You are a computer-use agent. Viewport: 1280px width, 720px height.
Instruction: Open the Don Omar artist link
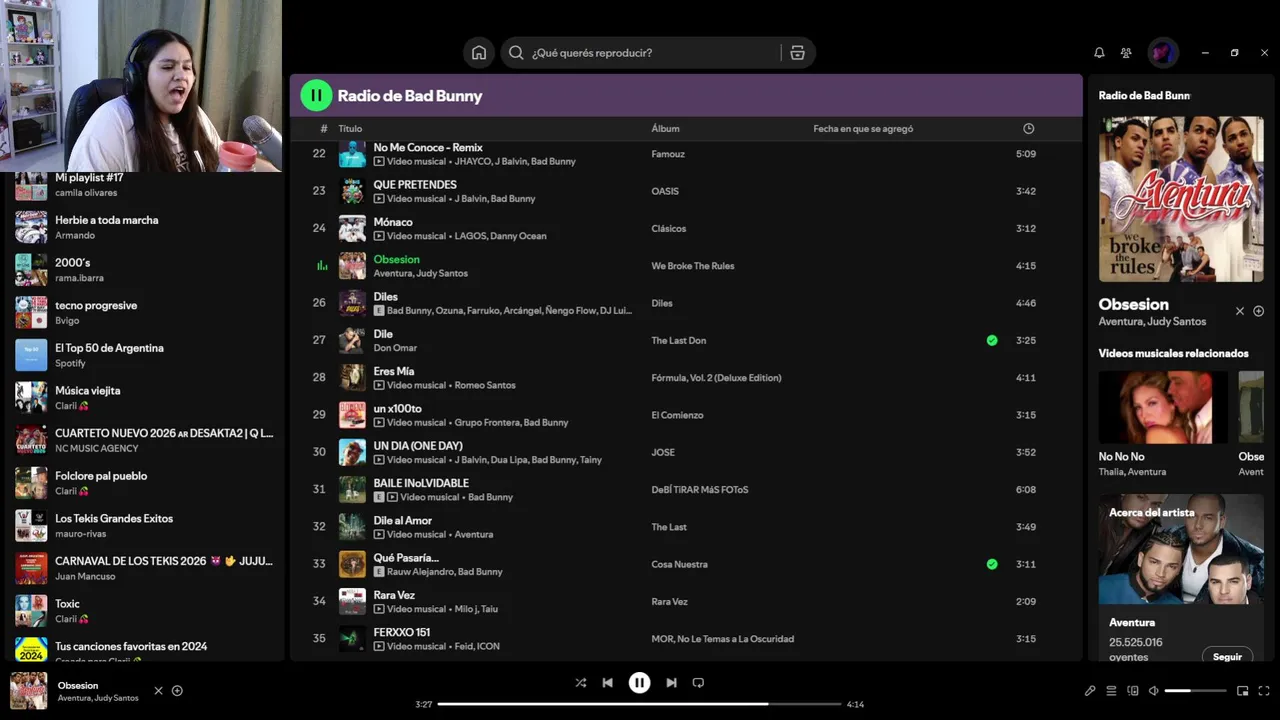point(395,348)
